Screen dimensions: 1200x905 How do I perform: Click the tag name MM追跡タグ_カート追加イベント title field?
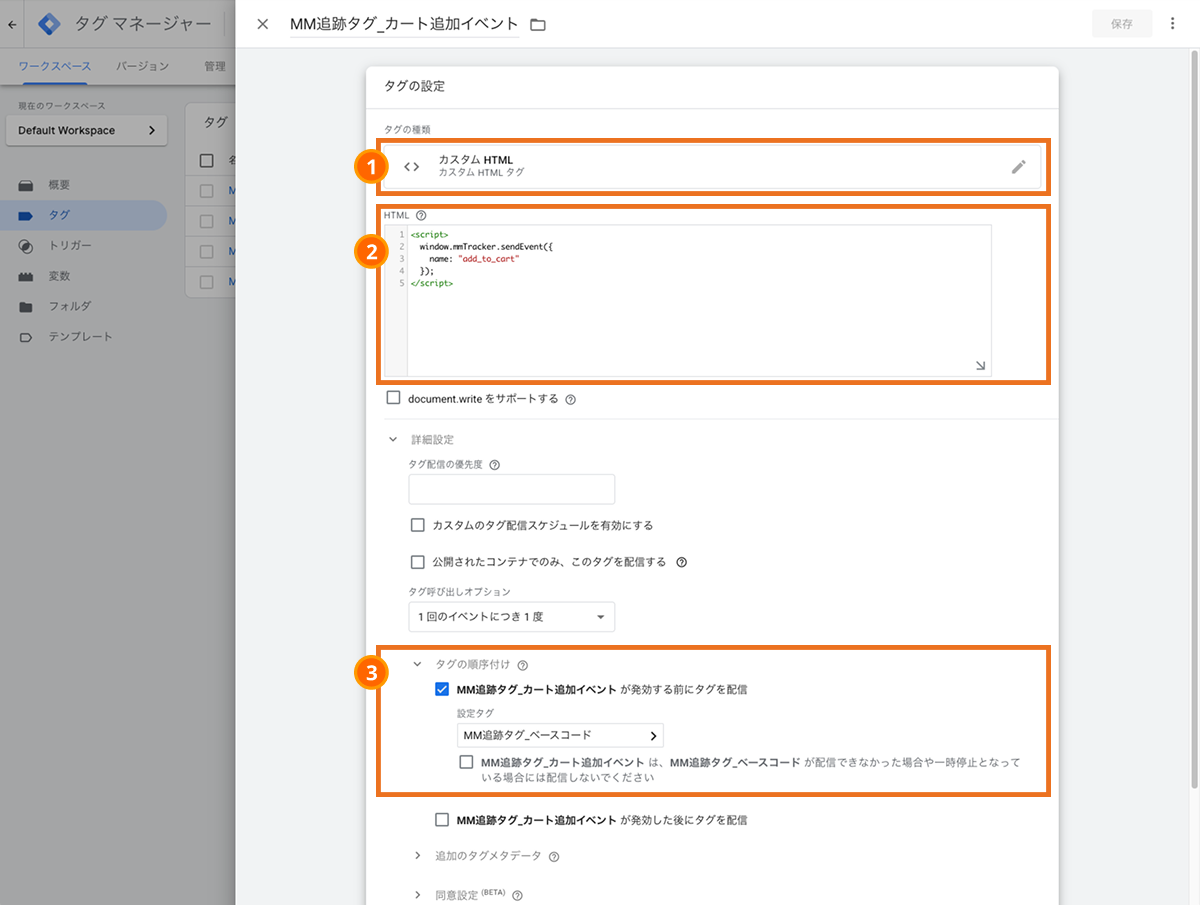click(404, 24)
